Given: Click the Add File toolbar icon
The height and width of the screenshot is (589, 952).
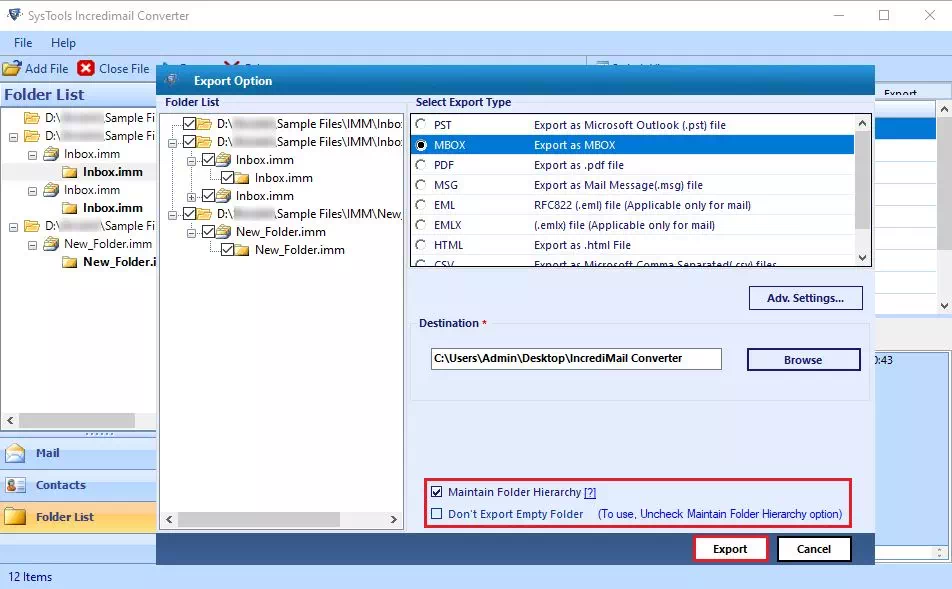Looking at the screenshot, I should 12,68.
